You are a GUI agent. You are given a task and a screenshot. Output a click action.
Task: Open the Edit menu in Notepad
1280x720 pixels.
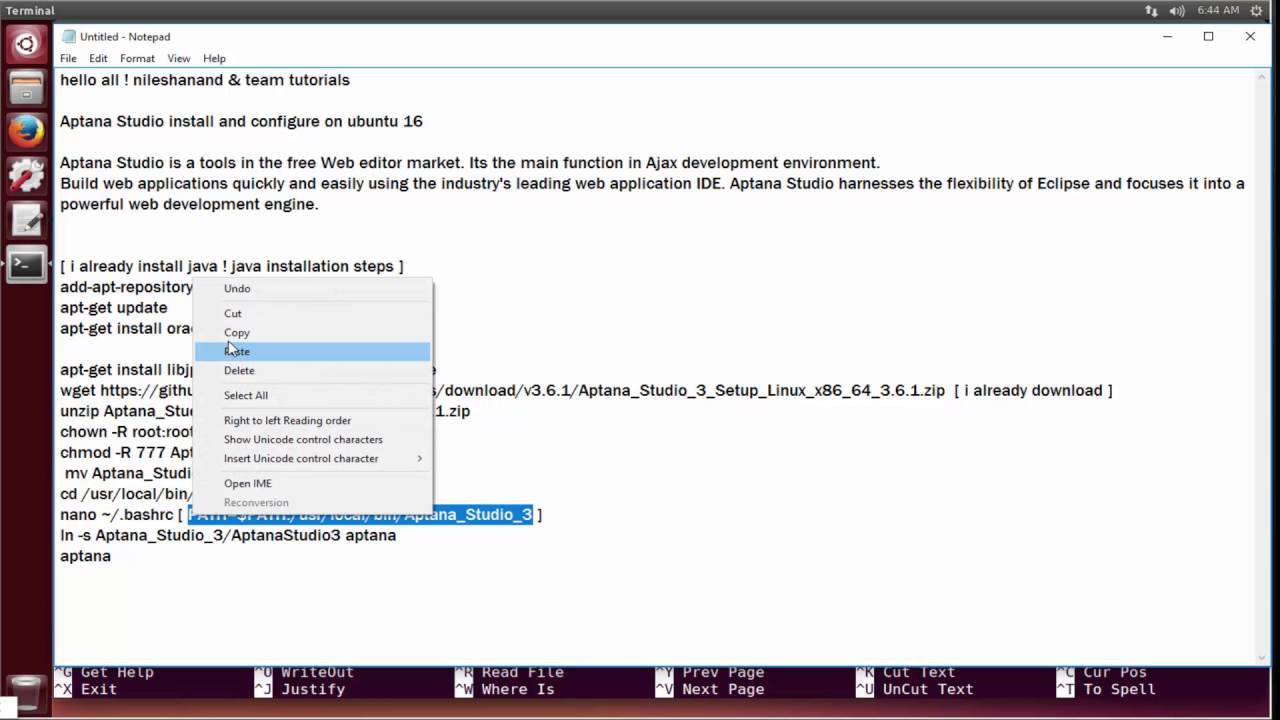pos(98,58)
